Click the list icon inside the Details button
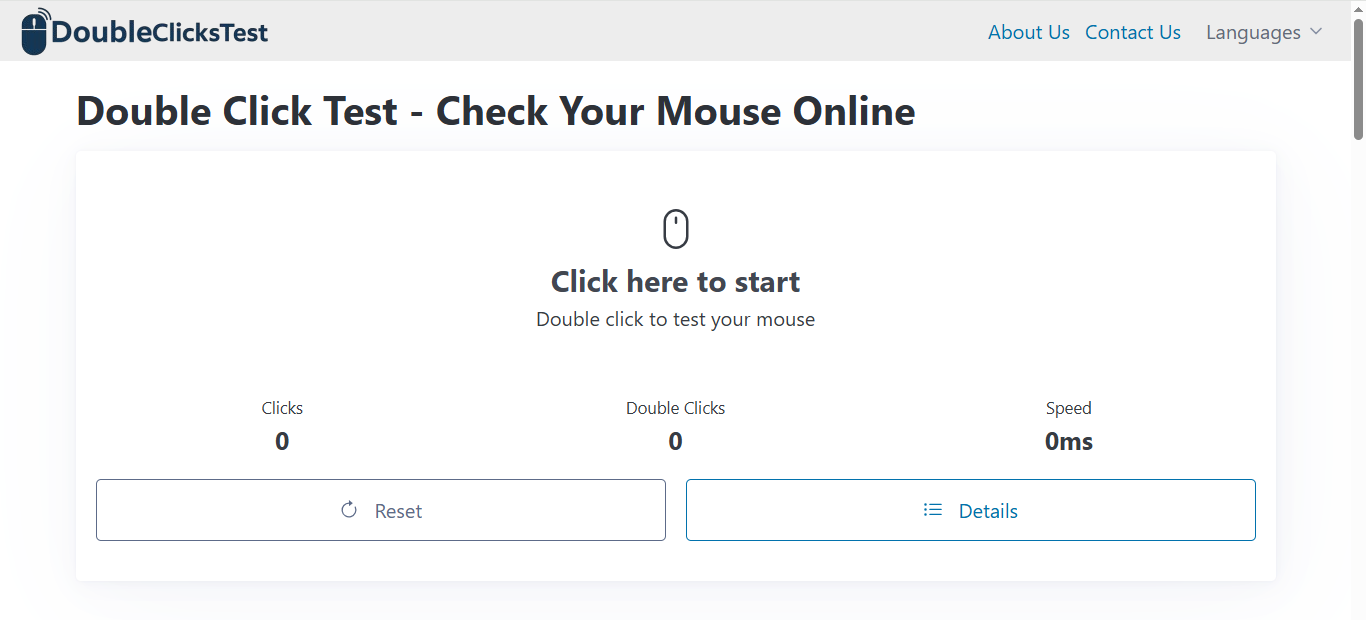 pos(932,510)
